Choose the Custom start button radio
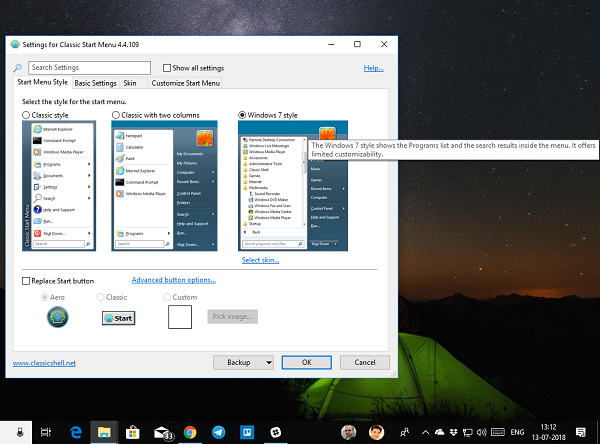600x444 pixels. (167, 297)
